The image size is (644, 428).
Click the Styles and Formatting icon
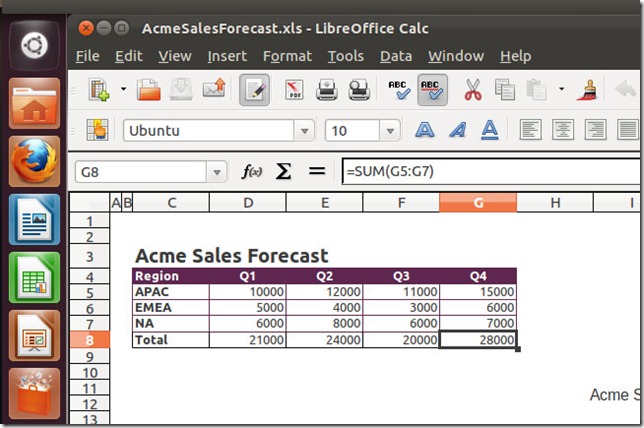pyautogui.click(x=97, y=130)
